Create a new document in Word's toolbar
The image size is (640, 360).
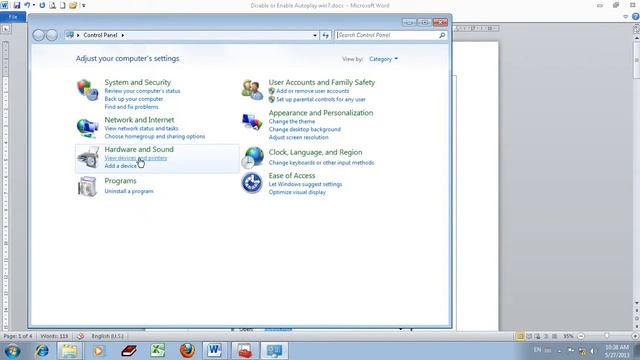tap(62, 5)
